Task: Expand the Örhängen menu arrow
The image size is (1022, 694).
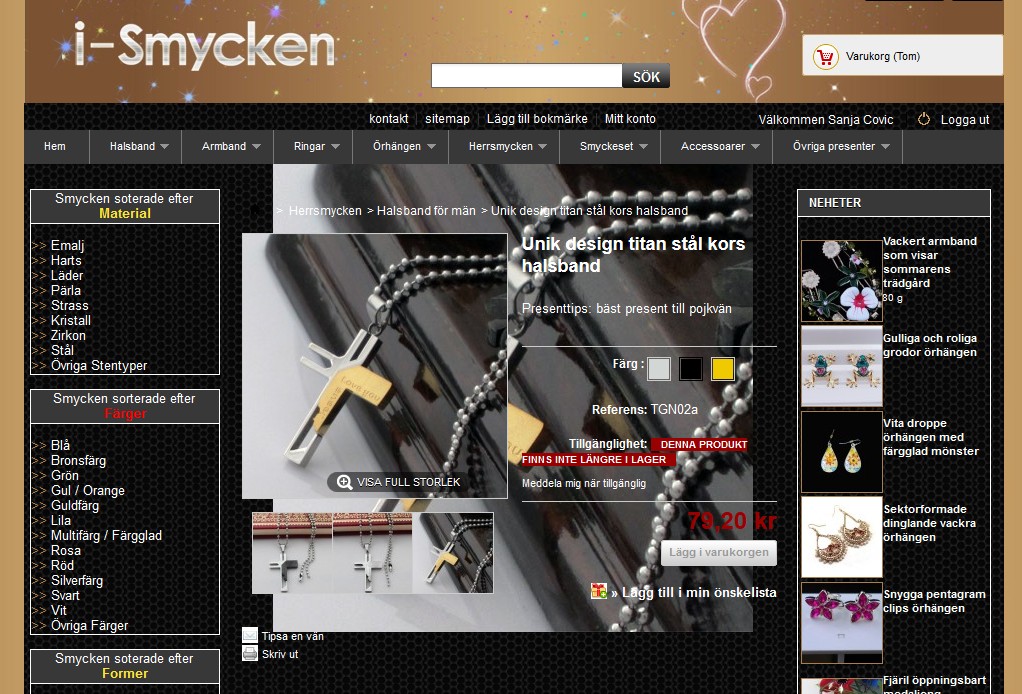Action: (x=431, y=147)
